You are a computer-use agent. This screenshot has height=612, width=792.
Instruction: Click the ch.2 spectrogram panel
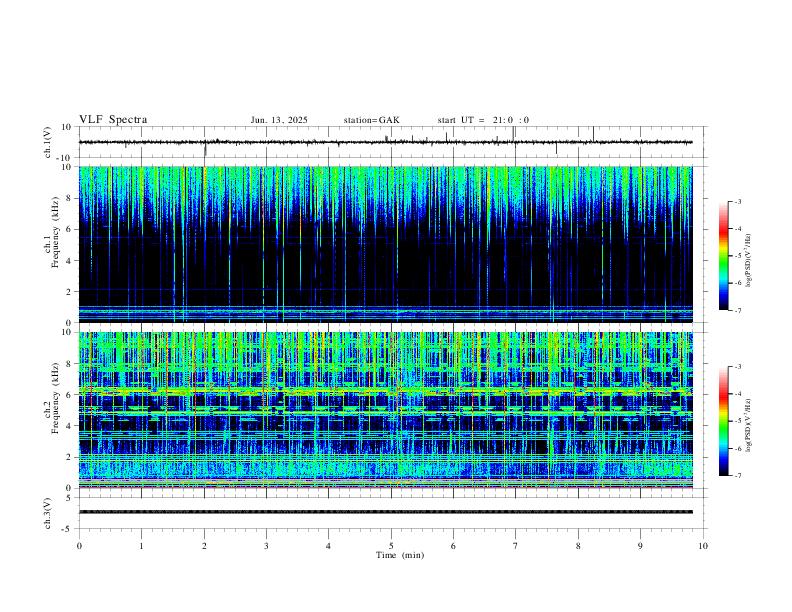point(385,410)
